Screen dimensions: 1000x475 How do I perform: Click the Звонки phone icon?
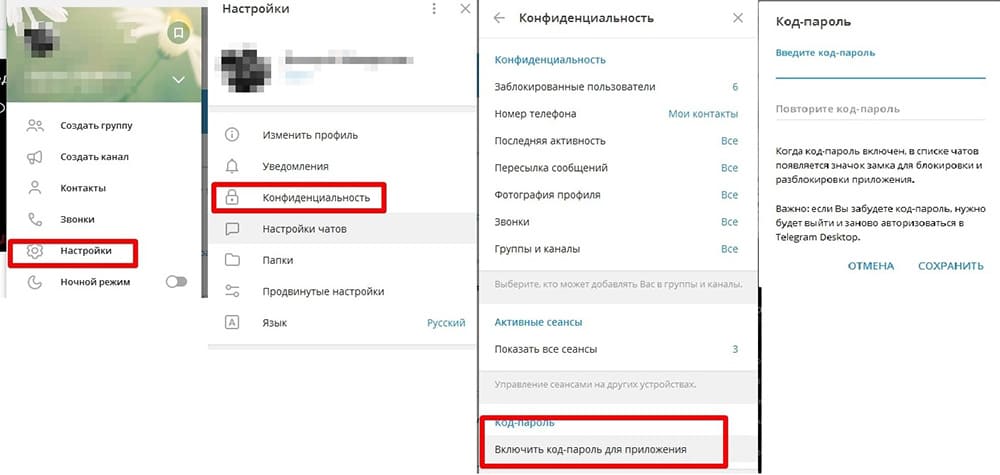[35, 219]
